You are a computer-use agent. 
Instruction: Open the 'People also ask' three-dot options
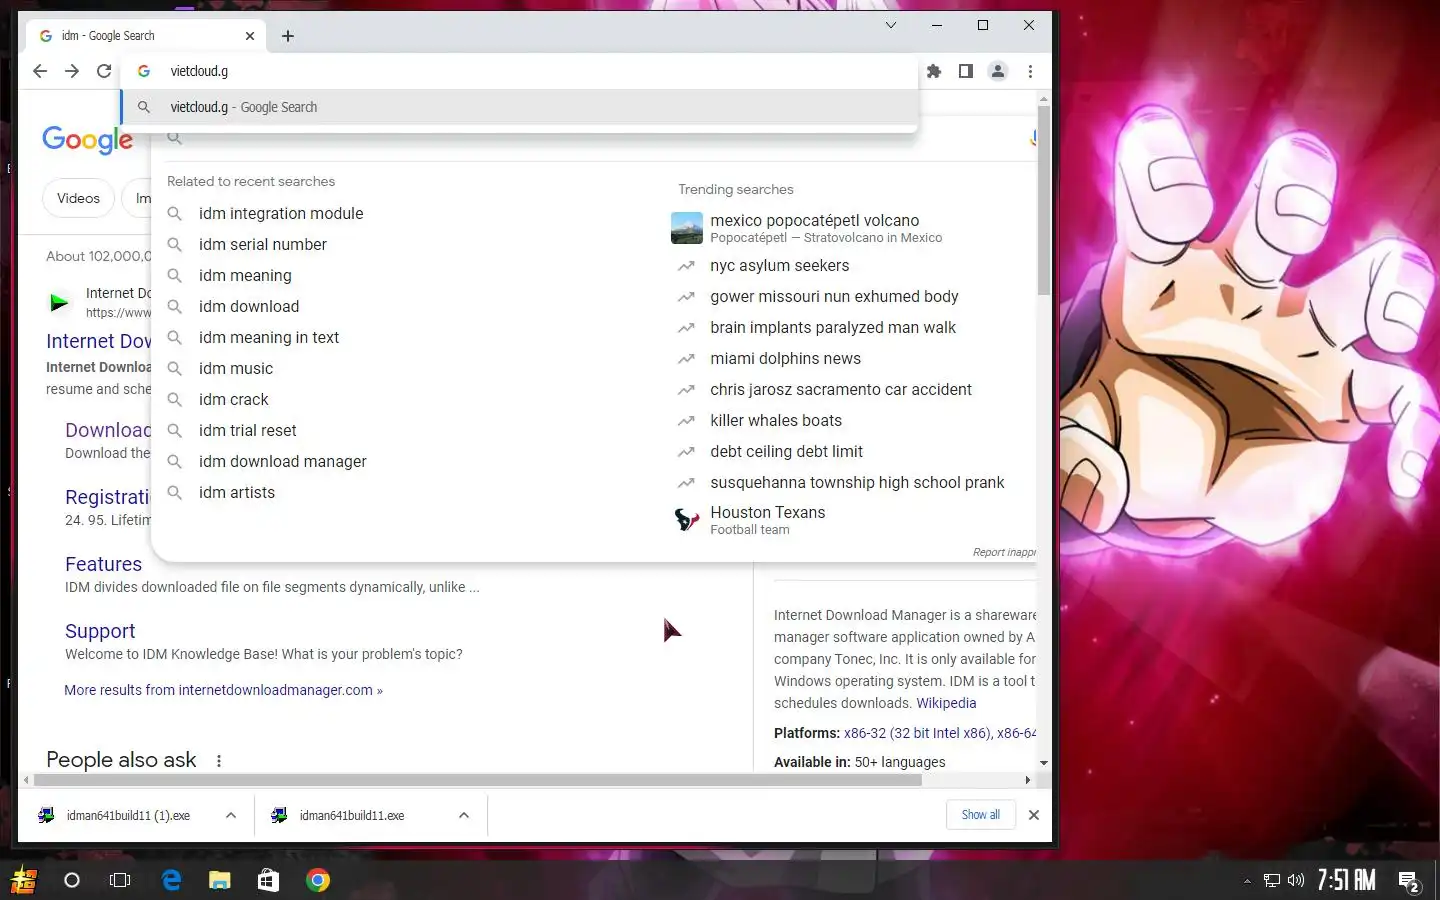pyautogui.click(x=219, y=760)
